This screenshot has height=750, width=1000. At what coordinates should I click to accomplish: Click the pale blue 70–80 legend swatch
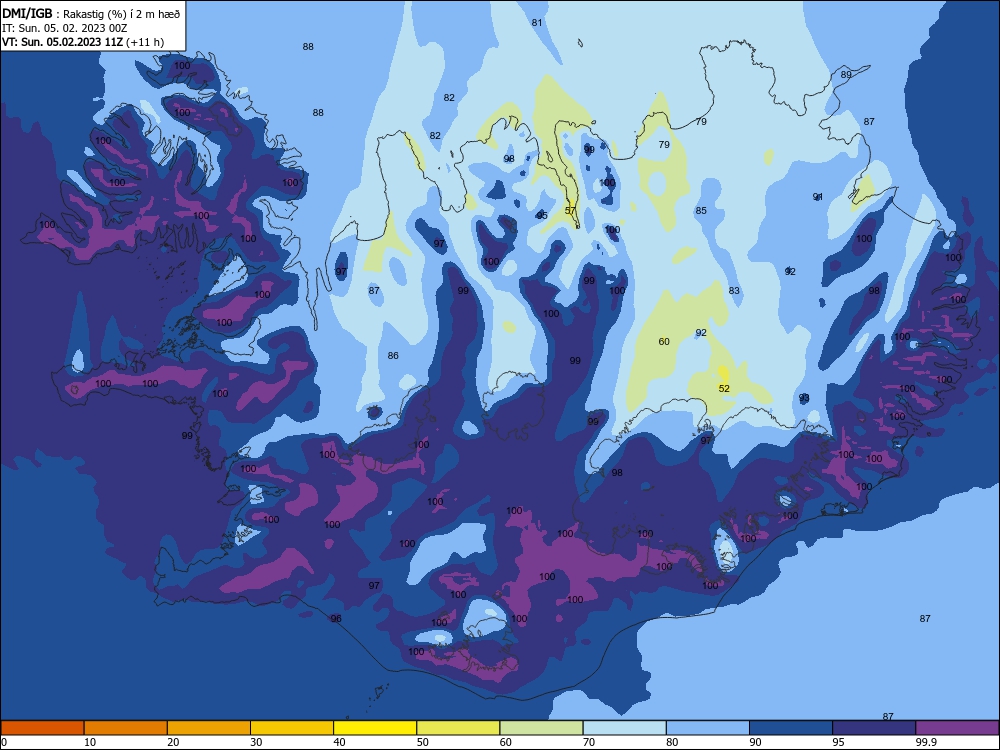(x=625, y=728)
